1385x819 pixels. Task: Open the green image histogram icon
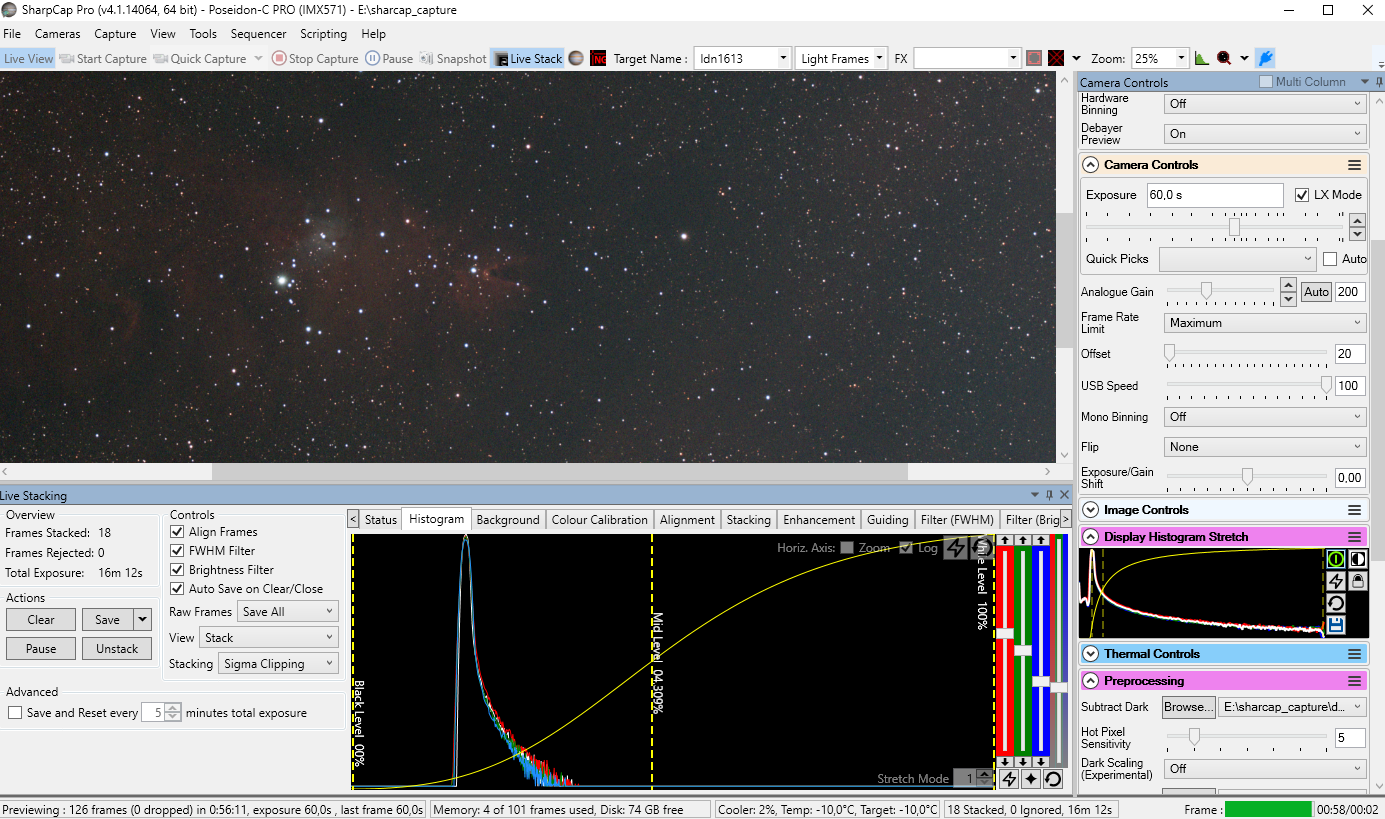tap(1202, 59)
